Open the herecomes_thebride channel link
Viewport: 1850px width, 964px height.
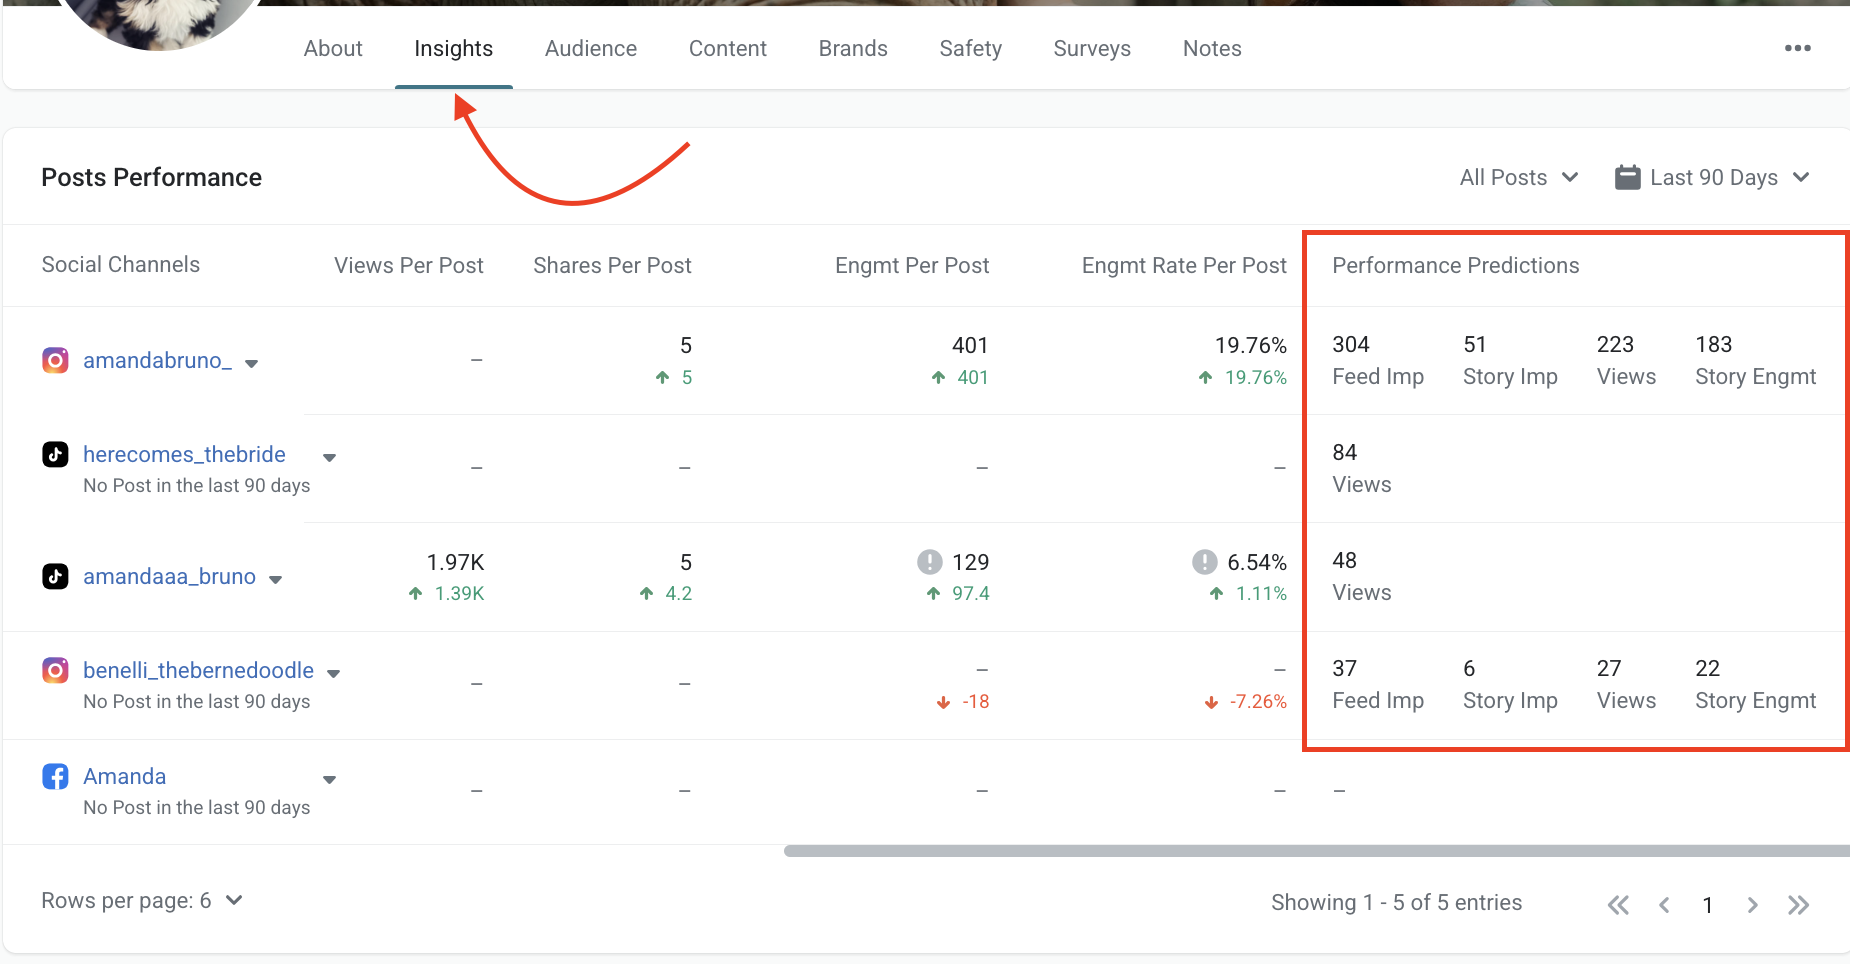click(x=184, y=454)
